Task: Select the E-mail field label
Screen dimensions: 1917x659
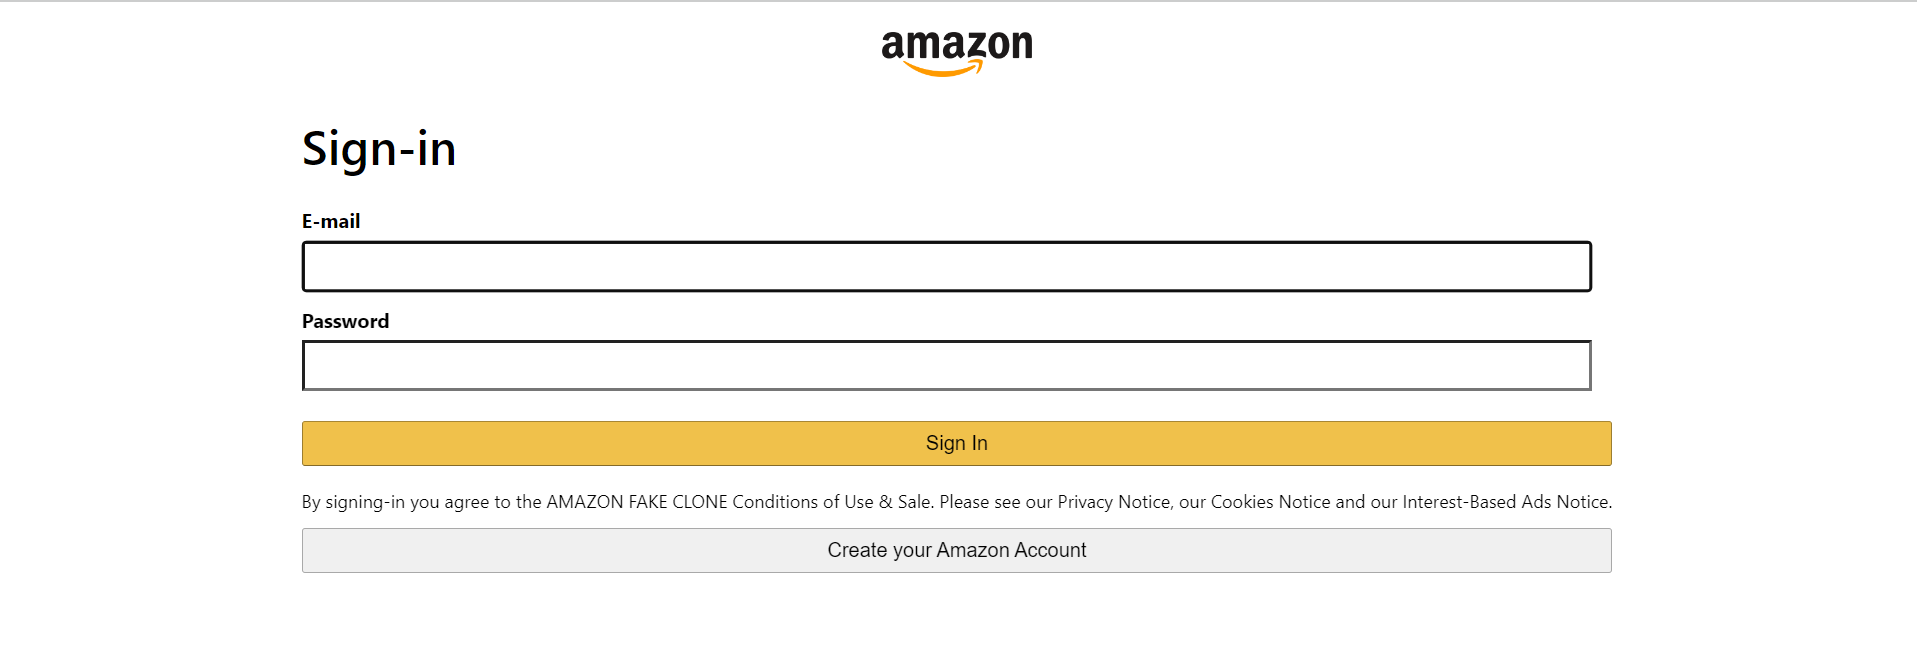Action: tap(331, 221)
